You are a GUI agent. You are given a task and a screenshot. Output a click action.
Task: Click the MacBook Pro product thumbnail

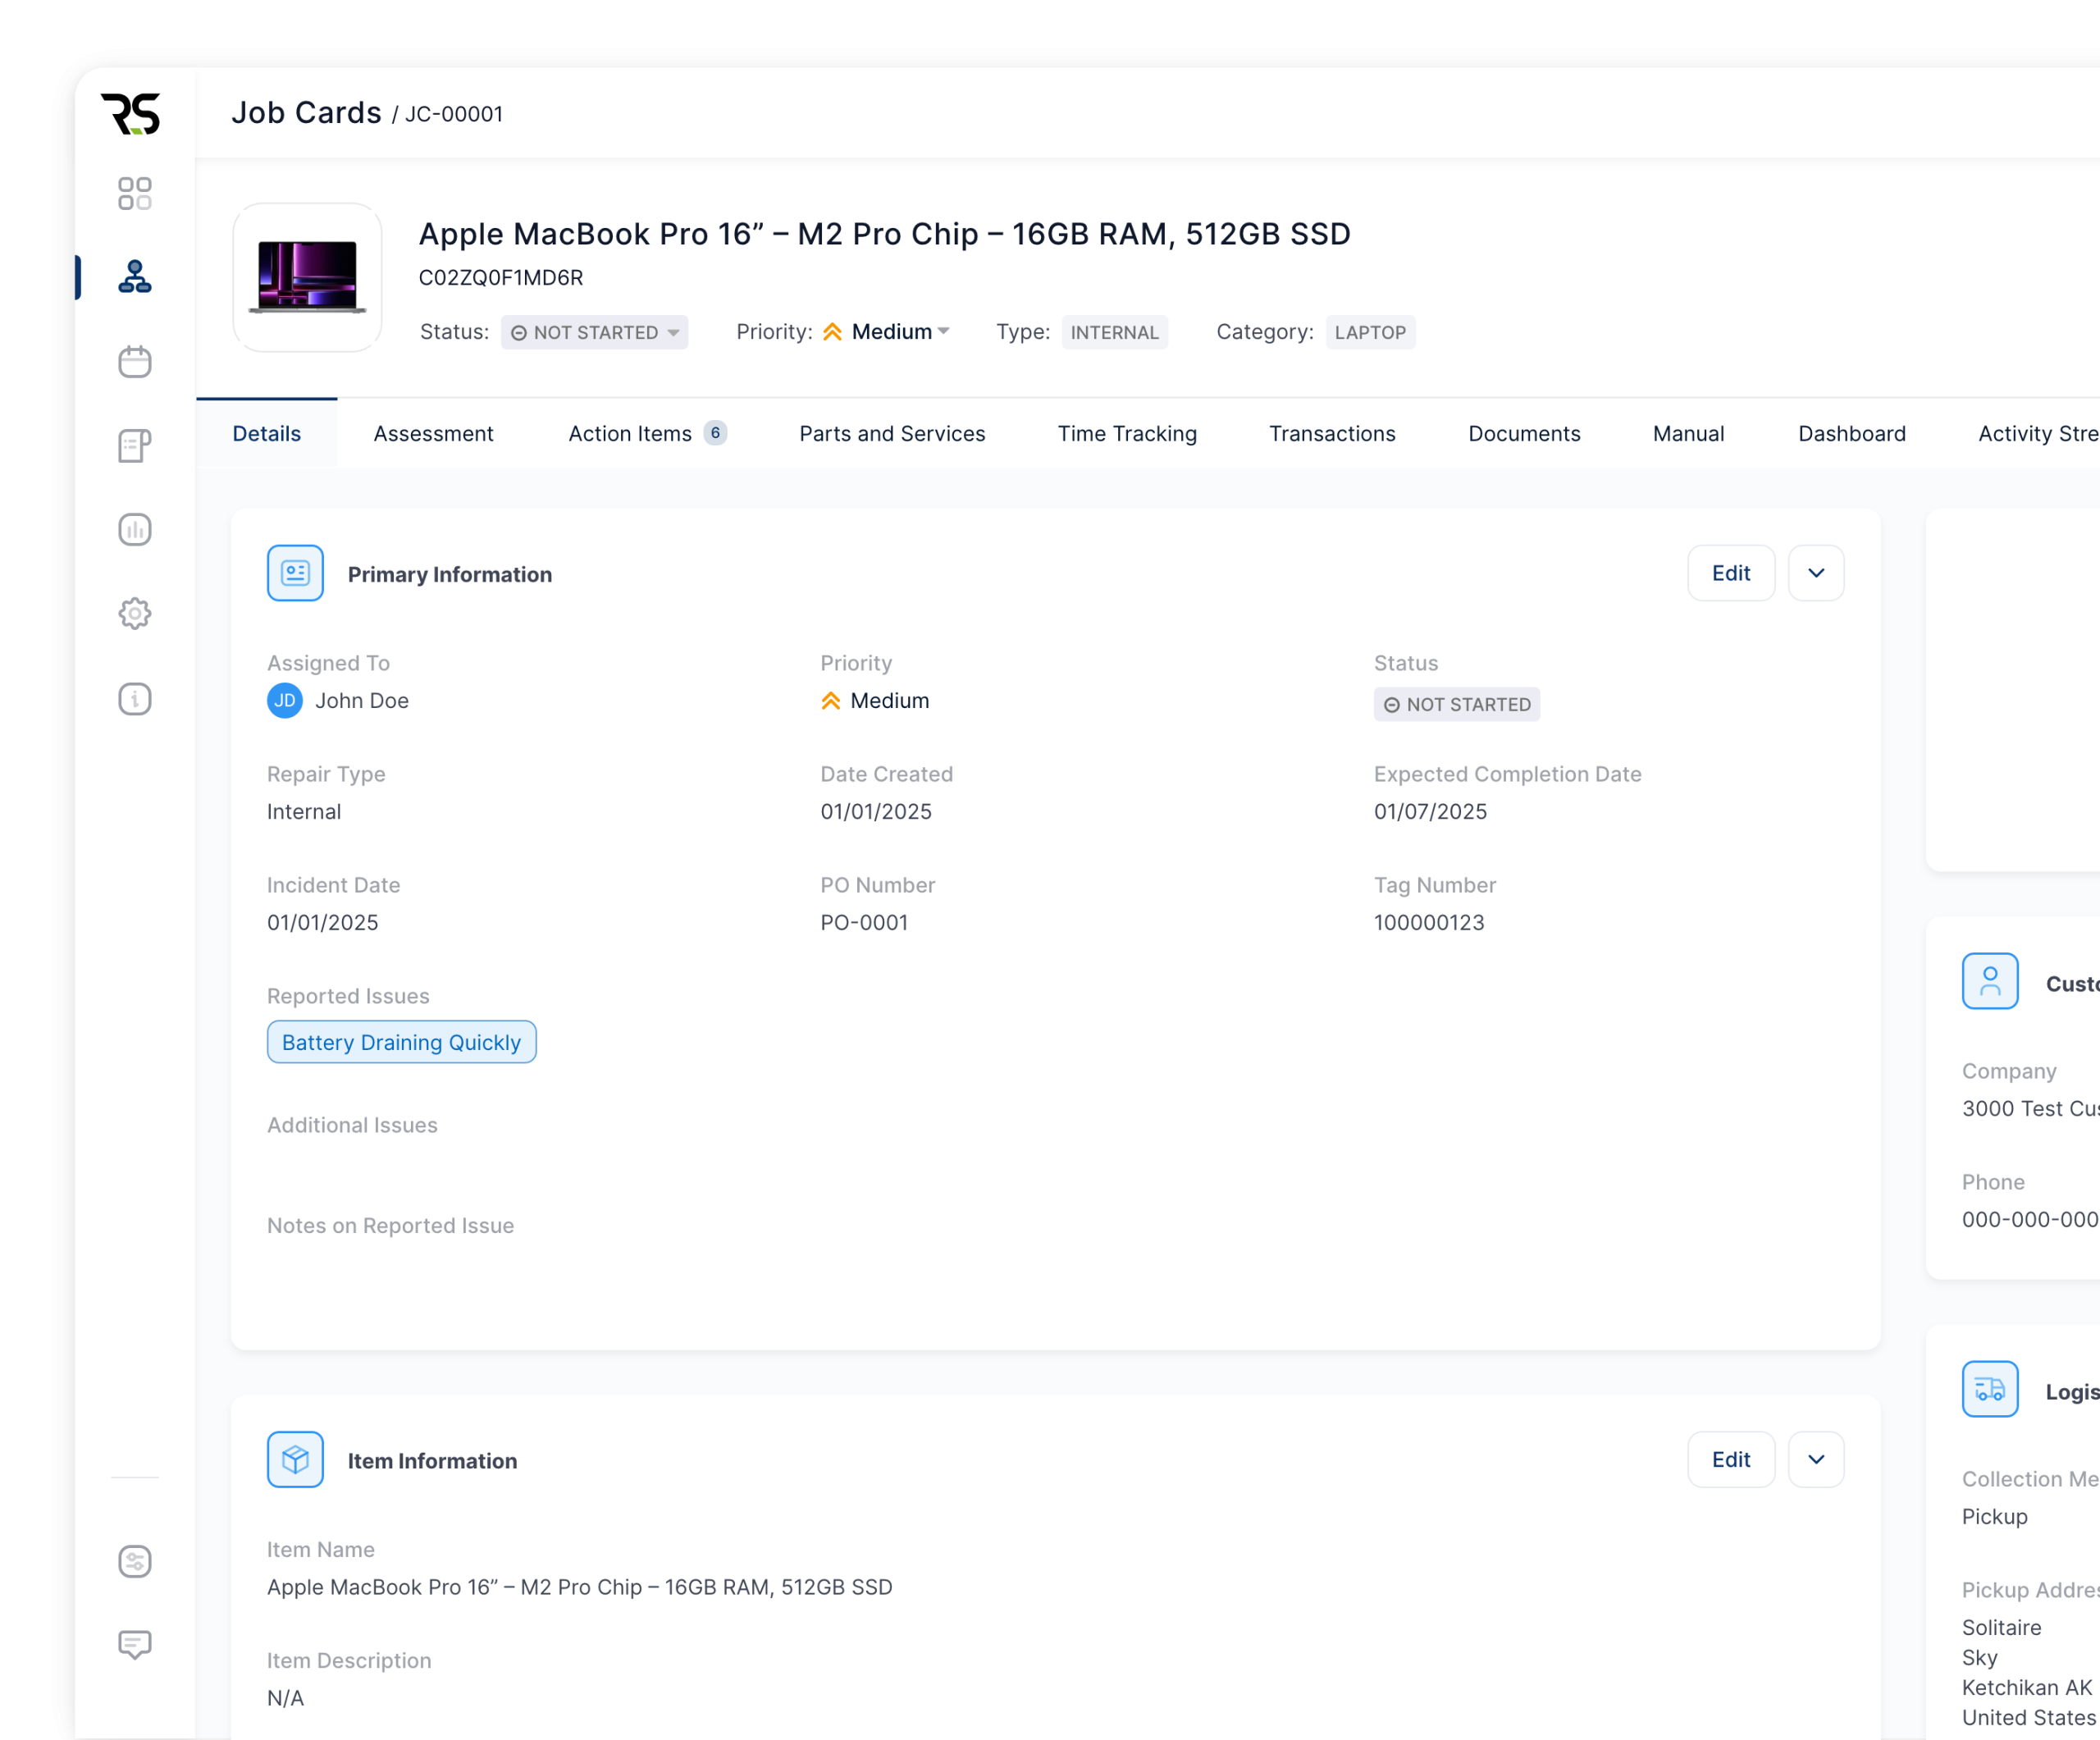[307, 277]
